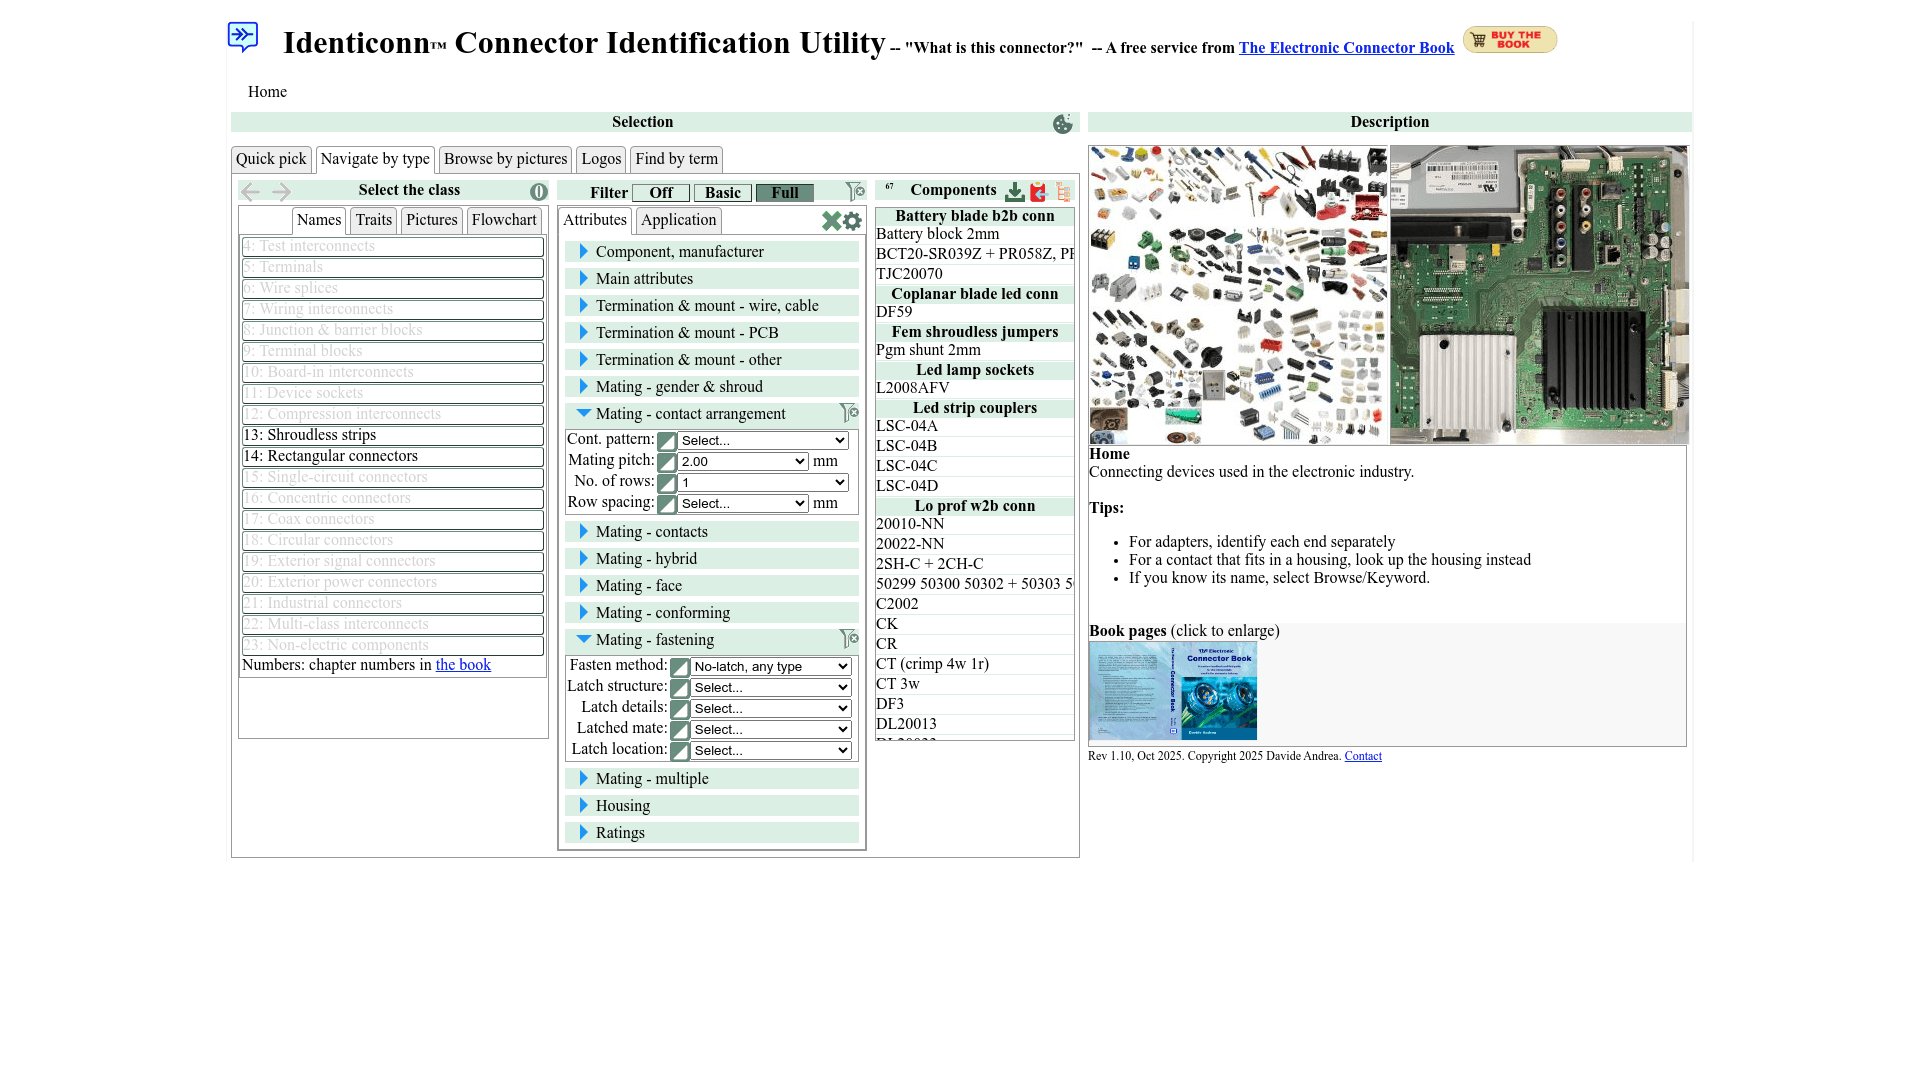Click back arrow in Select the class

[250, 192]
